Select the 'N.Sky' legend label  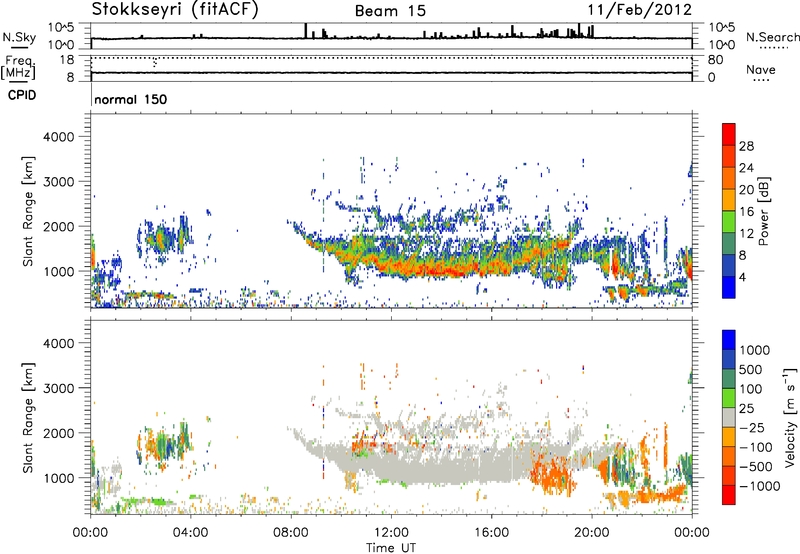tap(19, 37)
